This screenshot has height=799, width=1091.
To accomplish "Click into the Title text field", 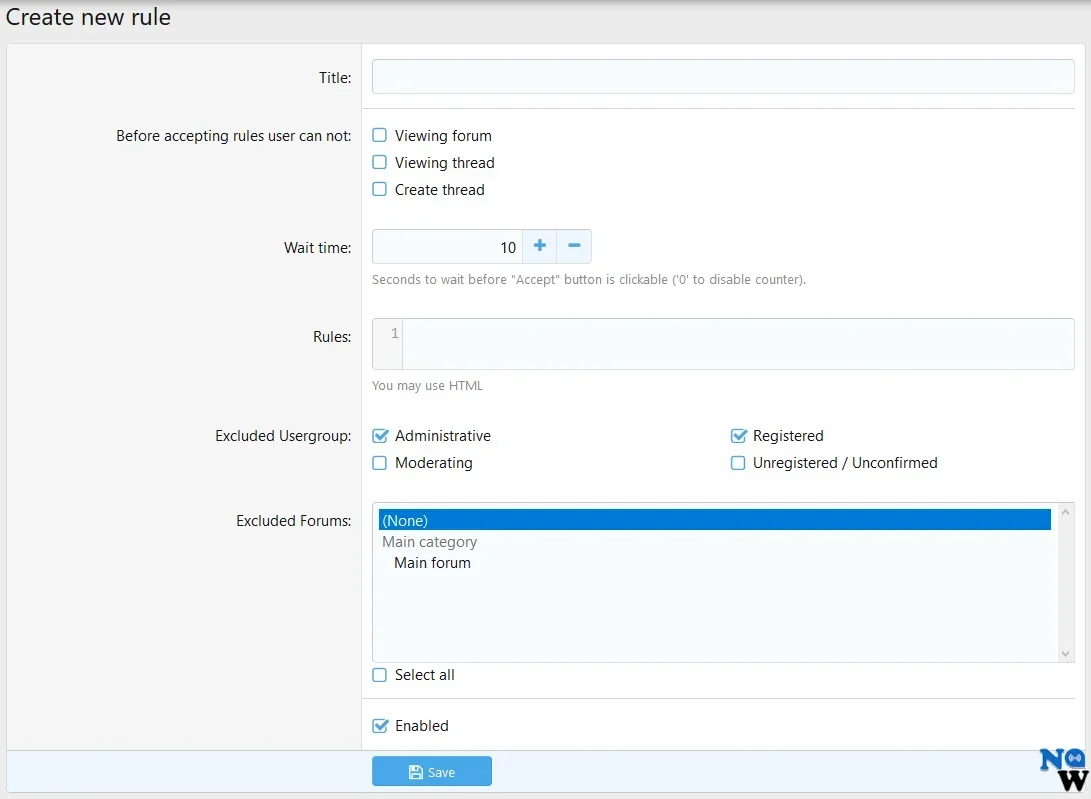I will click(x=723, y=77).
